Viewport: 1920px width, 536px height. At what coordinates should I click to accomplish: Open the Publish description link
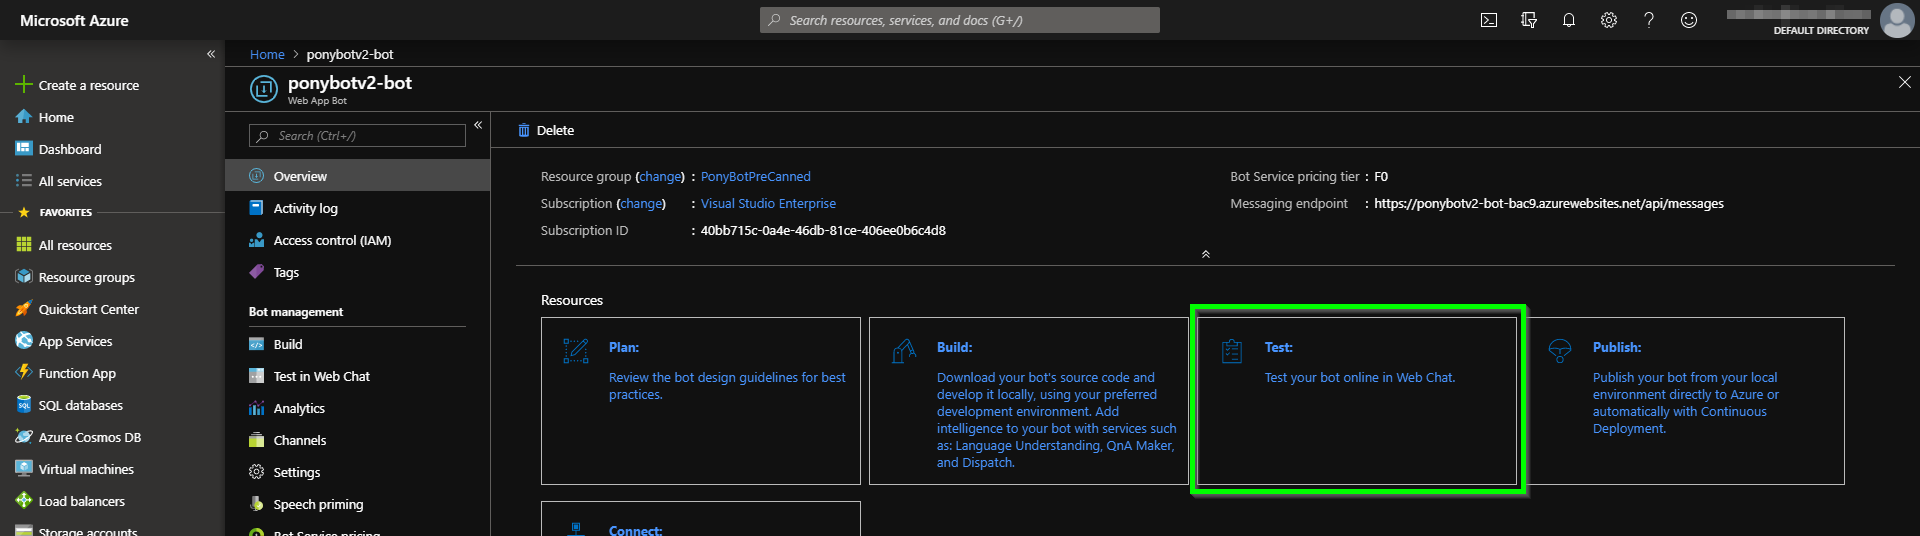(x=1686, y=403)
